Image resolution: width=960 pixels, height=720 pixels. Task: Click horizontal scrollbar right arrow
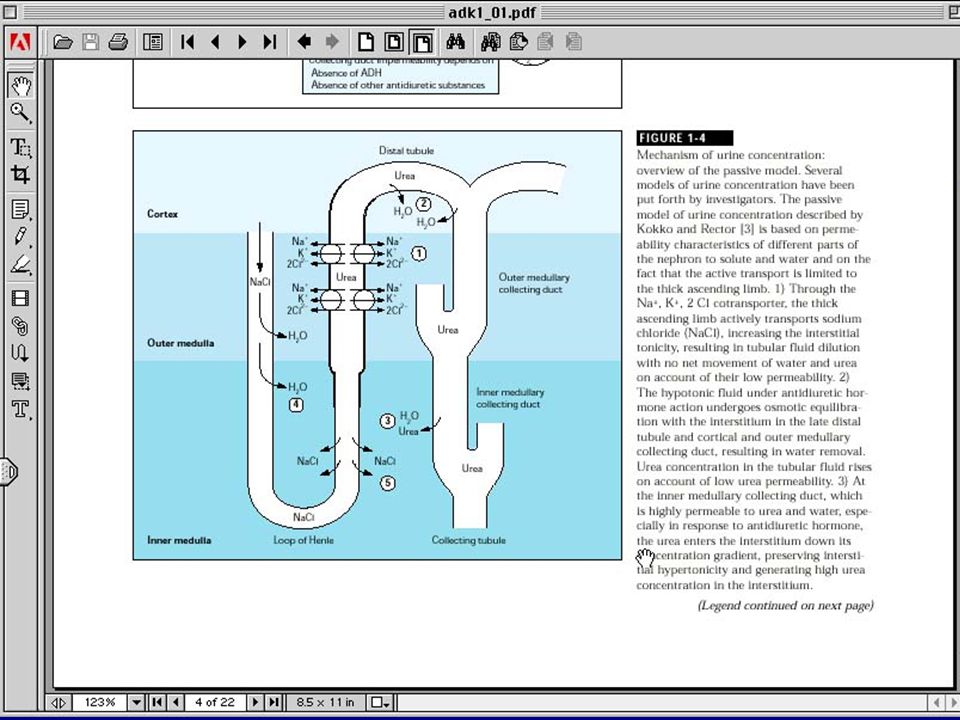(x=953, y=702)
